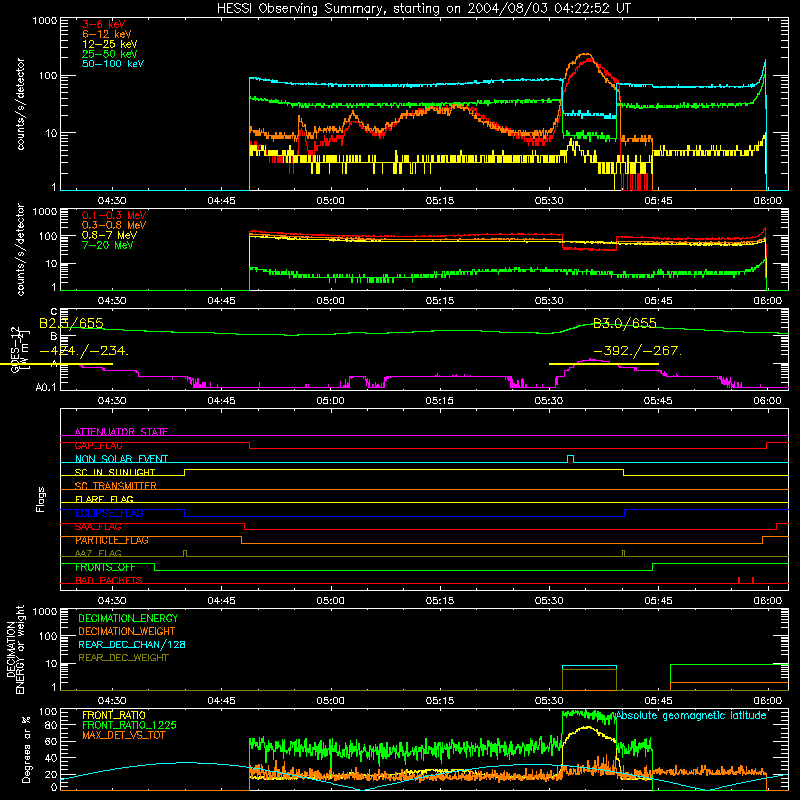Click the yellow flare bar below '-424./-234.'

[56, 364]
